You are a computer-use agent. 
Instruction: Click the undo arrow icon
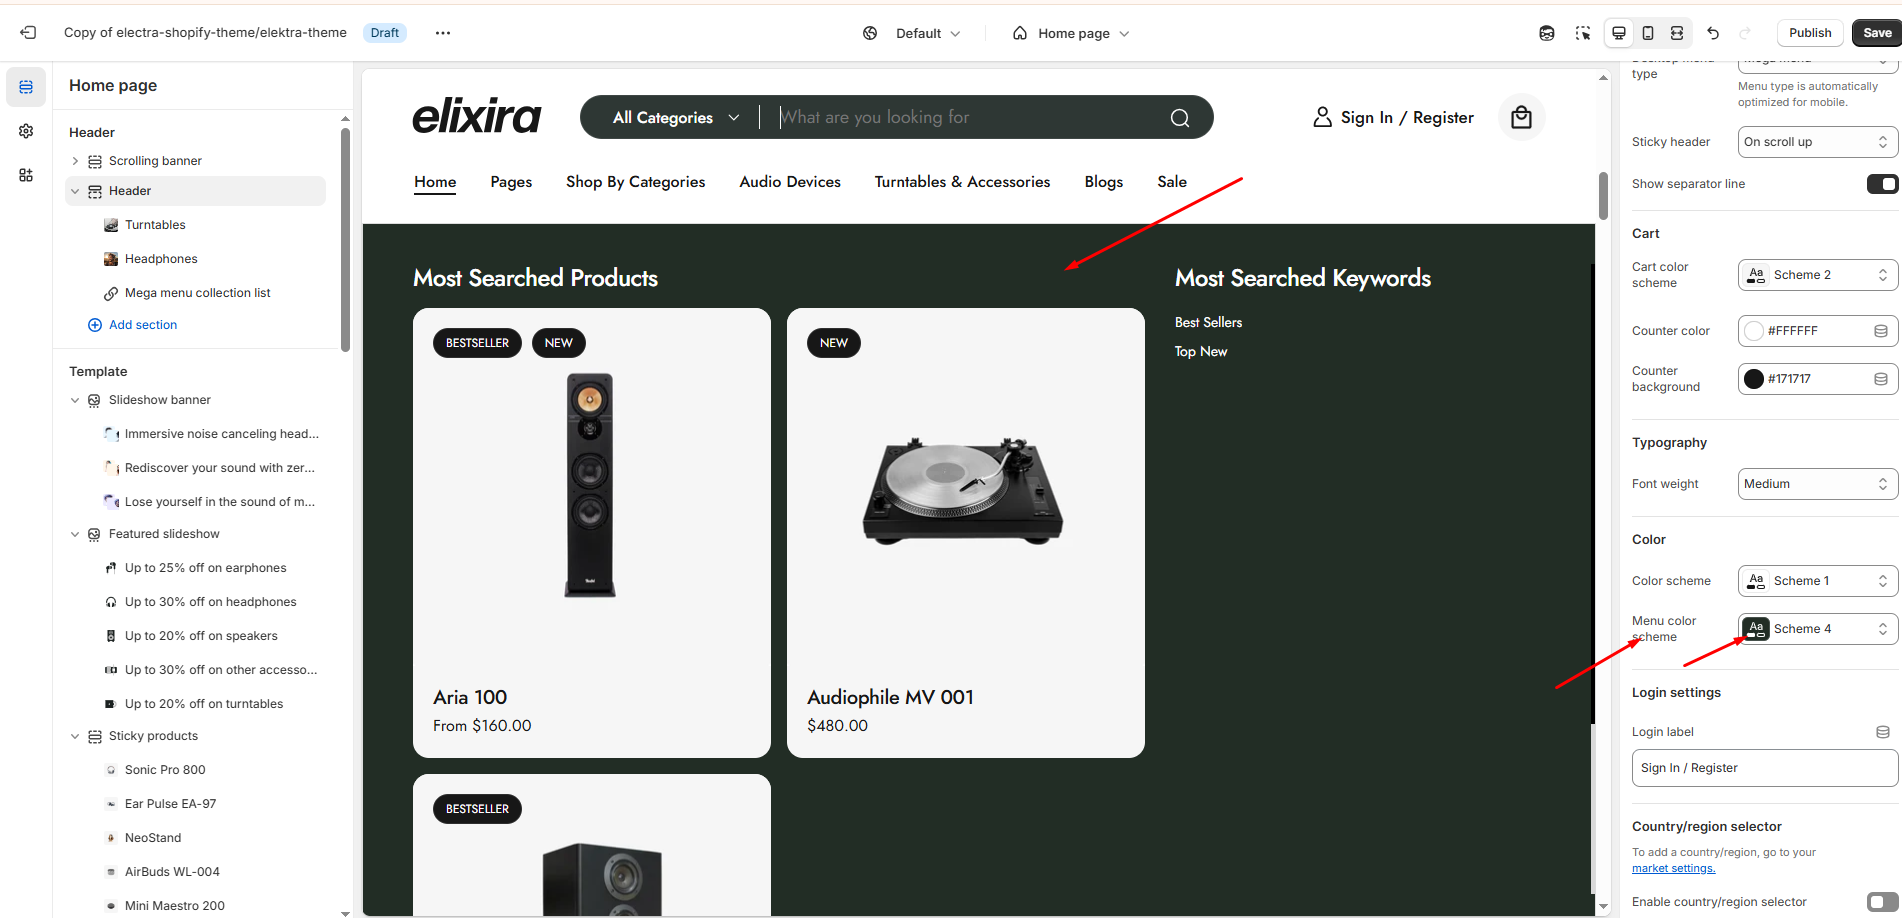click(x=1713, y=33)
